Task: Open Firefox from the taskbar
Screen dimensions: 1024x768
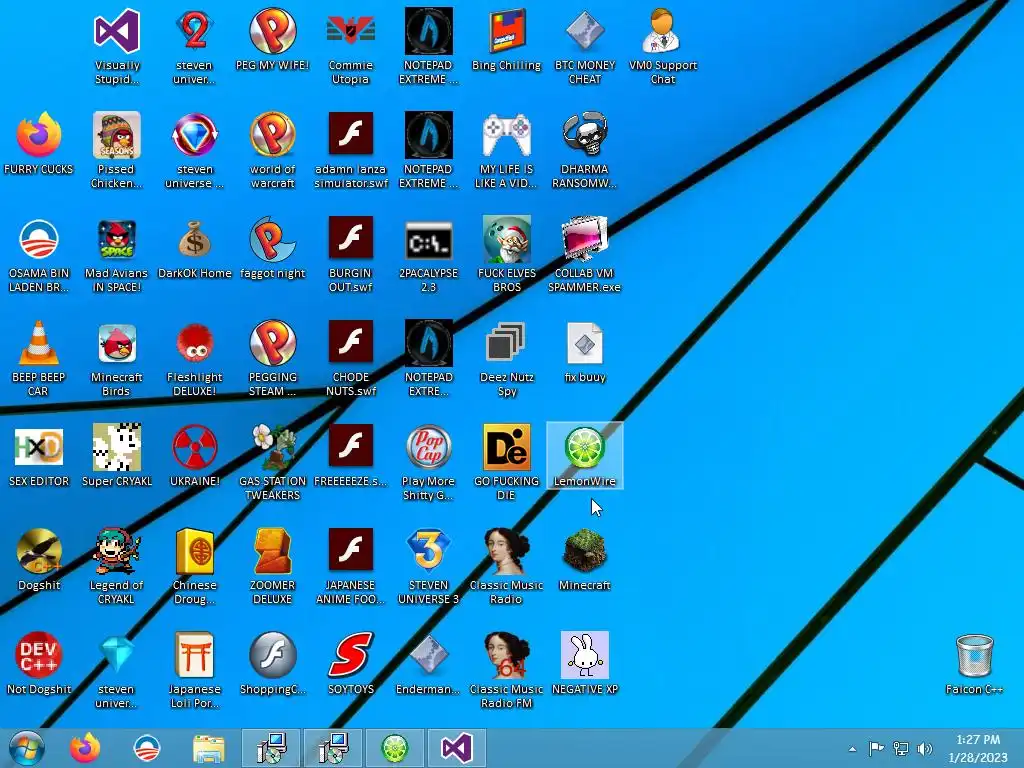Action: click(x=86, y=748)
